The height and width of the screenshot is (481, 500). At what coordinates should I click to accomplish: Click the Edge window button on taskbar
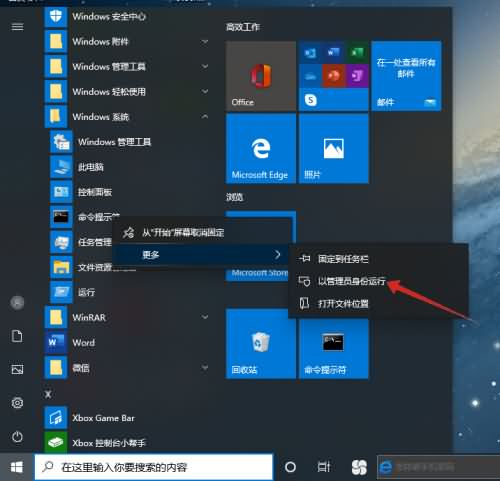click(x=438, y=467)
